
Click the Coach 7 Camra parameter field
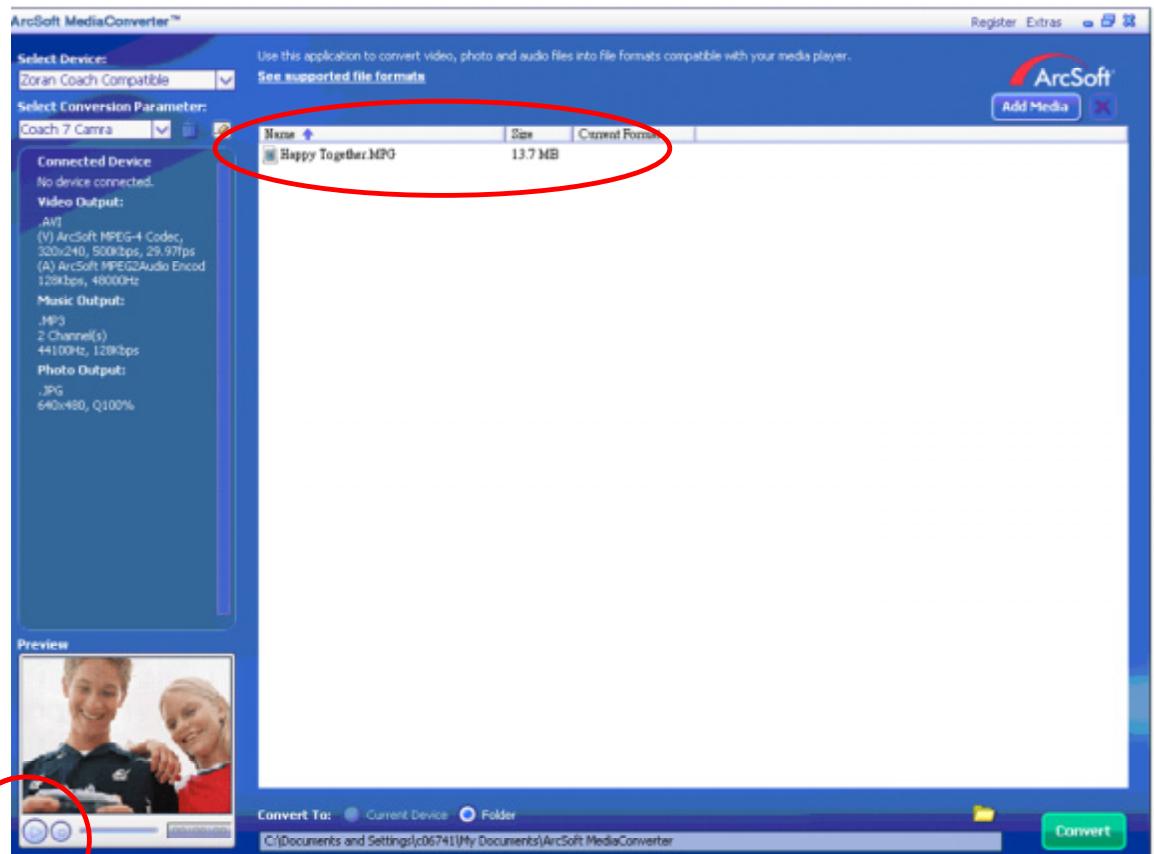[85, 130]
